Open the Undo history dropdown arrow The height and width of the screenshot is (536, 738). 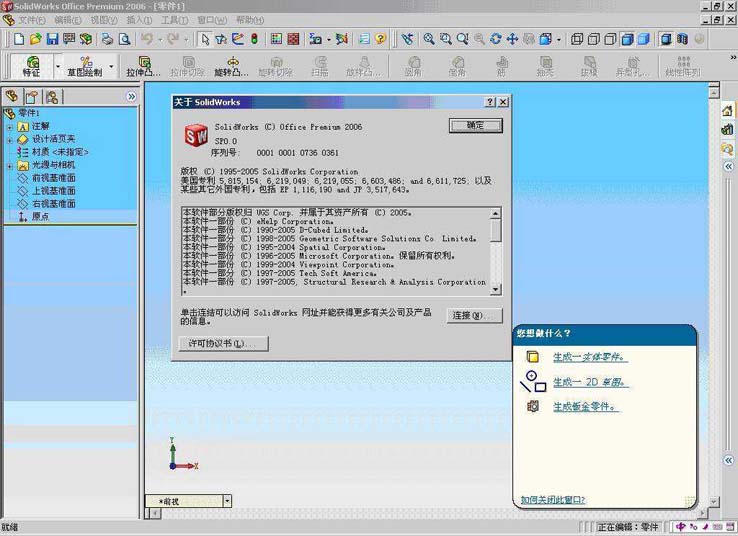coord(160,40)
